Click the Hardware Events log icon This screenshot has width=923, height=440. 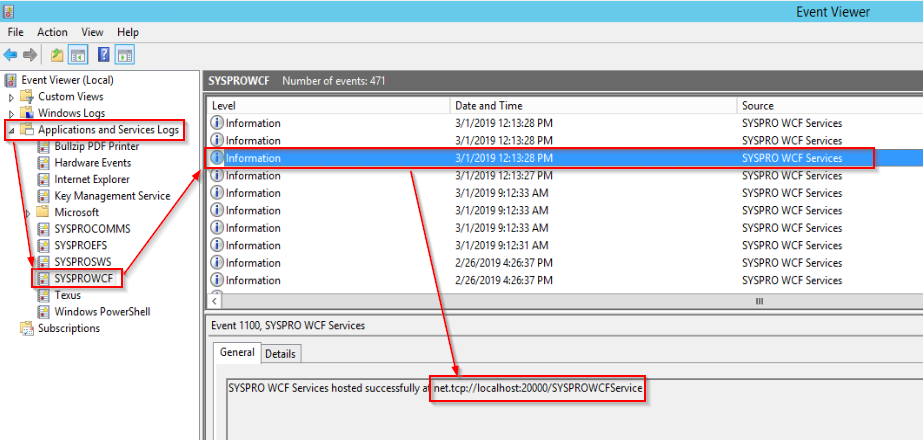(x=44, y=163)
